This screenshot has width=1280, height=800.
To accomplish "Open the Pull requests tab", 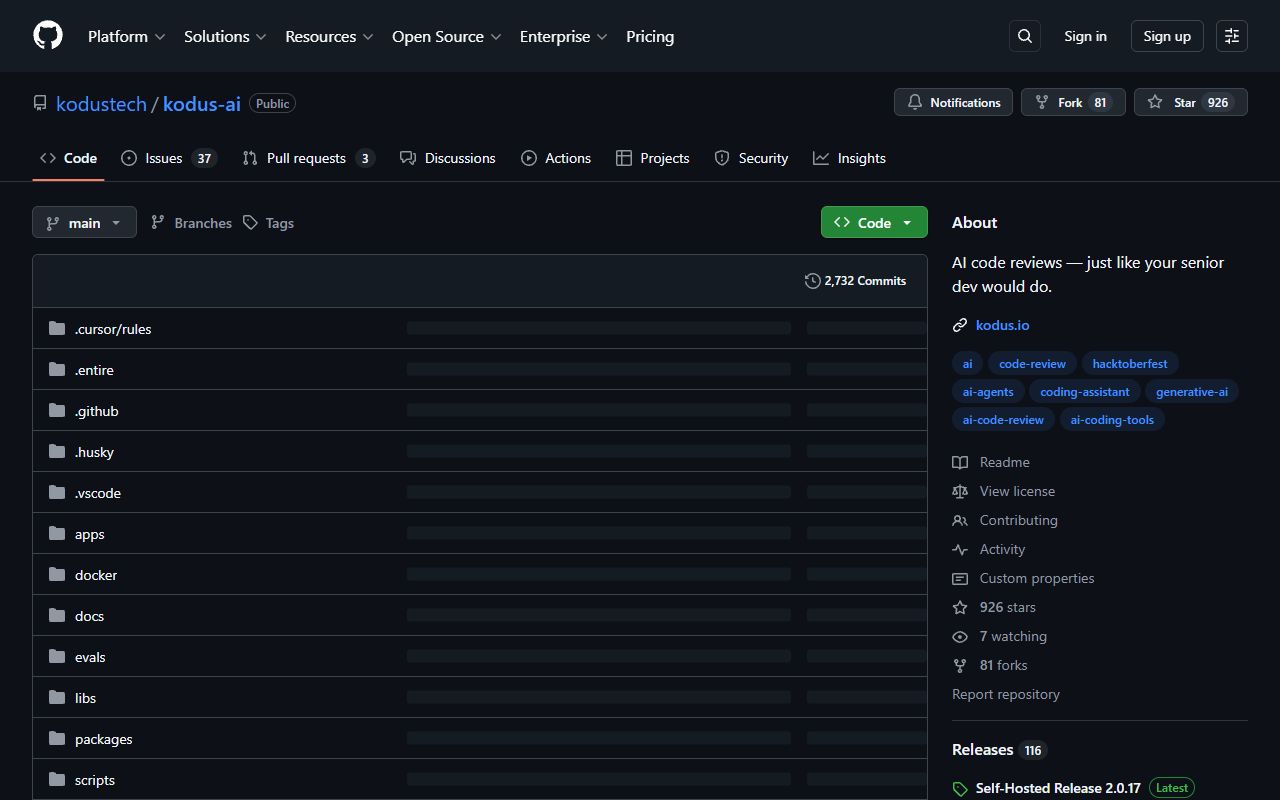I will (x=306, y=158).
